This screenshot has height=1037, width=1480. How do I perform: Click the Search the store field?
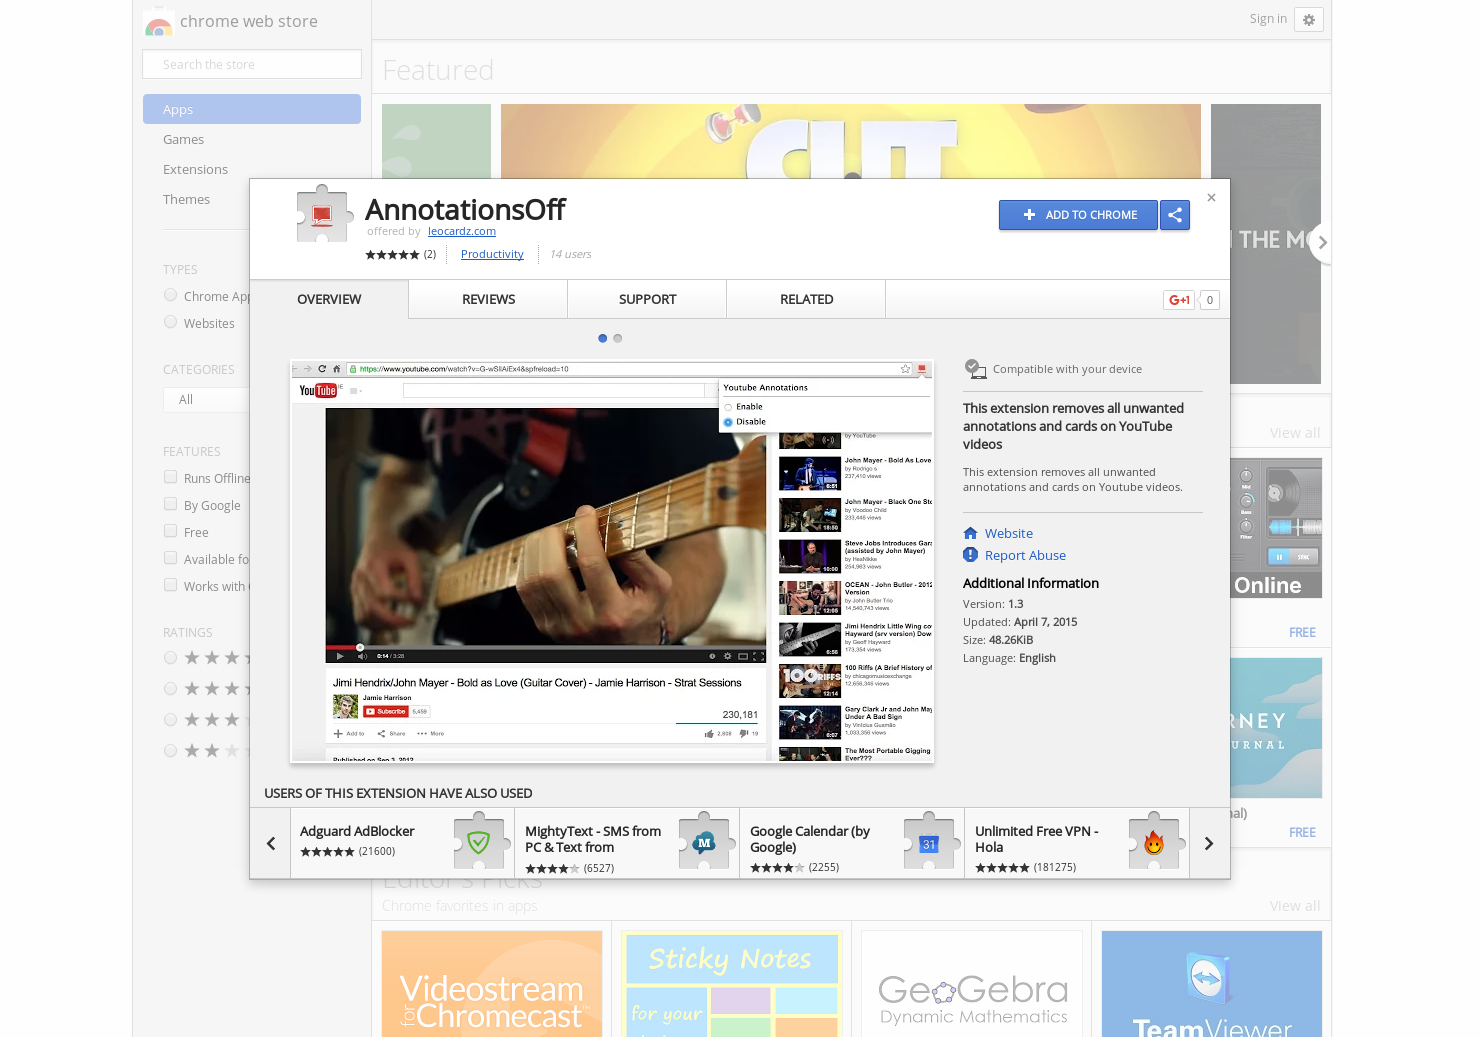(x=251, y=64)
